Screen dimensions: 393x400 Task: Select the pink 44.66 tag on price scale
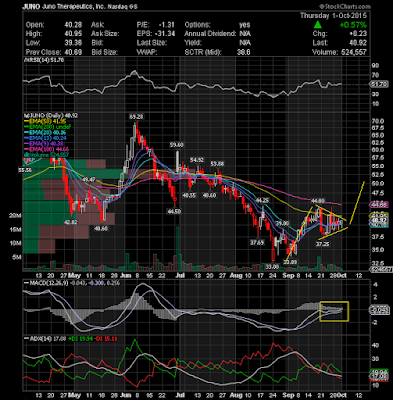pos(379,205)
